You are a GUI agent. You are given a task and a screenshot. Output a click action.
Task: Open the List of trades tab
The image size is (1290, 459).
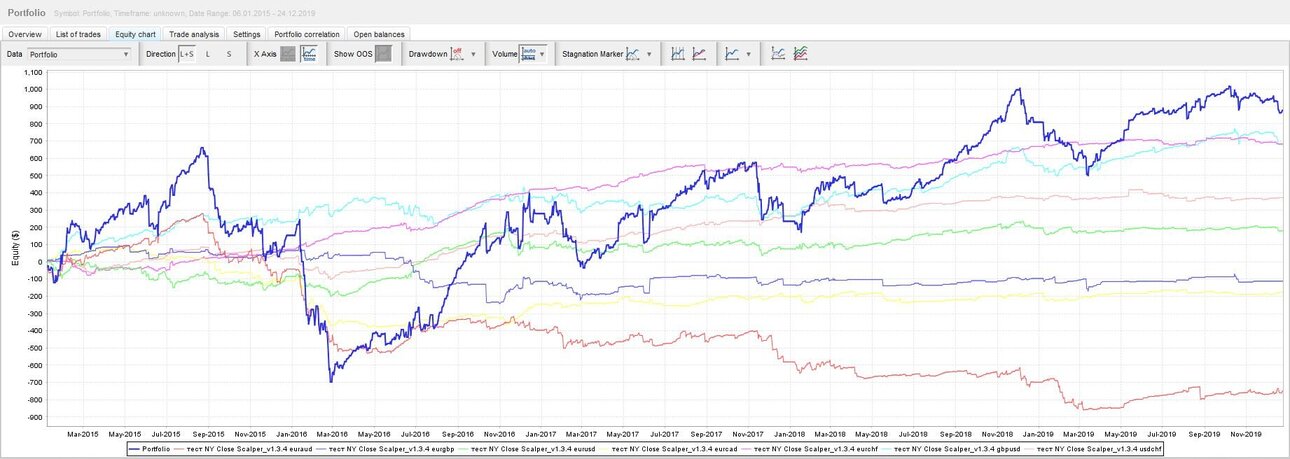(79, 34)
